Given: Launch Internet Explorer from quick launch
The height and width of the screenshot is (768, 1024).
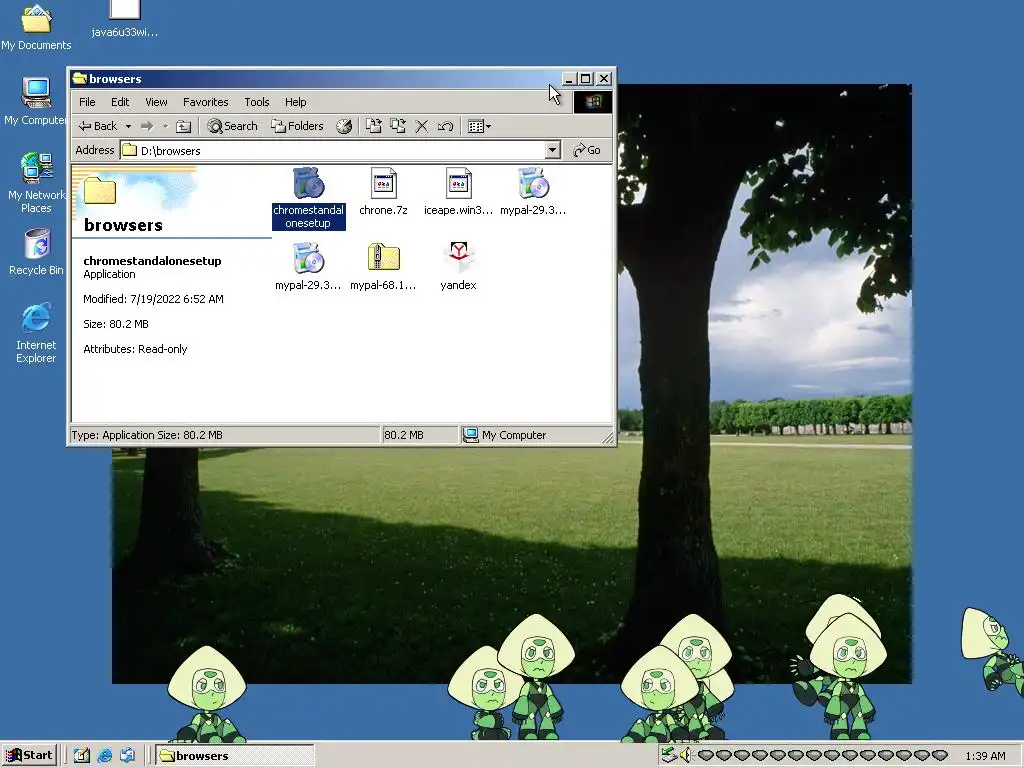Looking at the screenshot, I should [x=104, y=756].
